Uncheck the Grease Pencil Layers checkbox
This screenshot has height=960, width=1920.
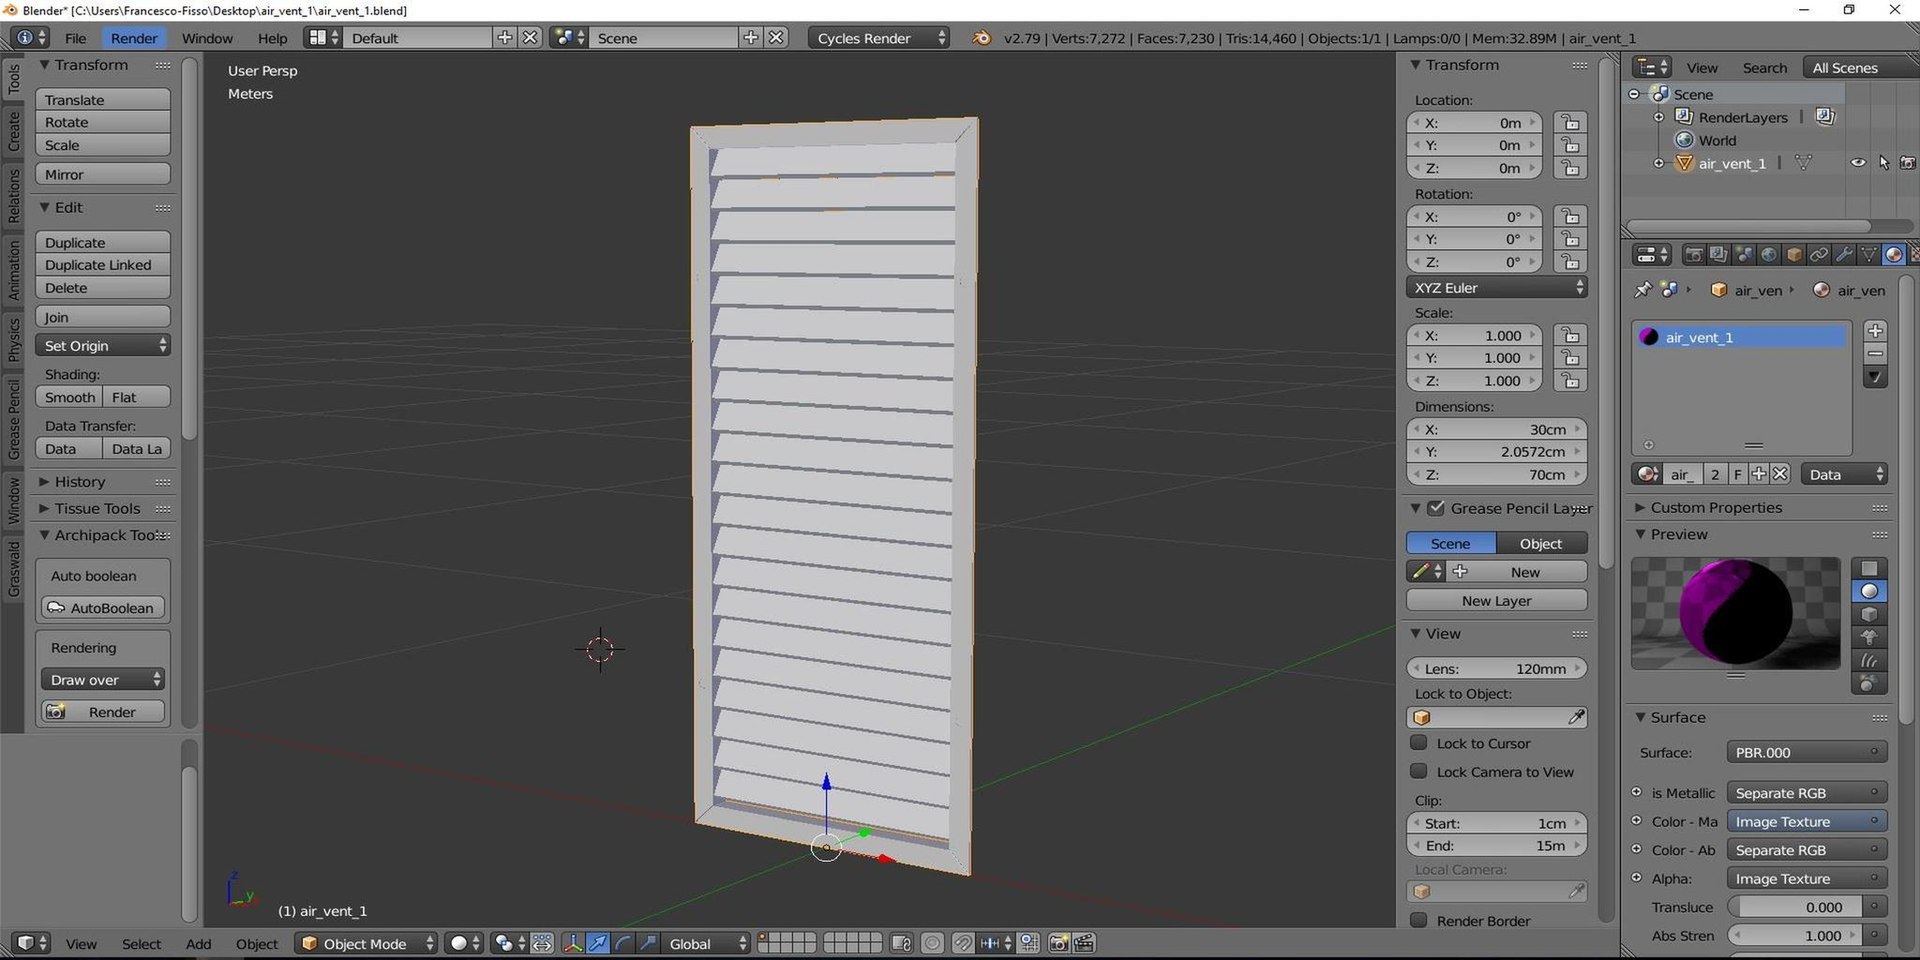tap(1436, 508)
